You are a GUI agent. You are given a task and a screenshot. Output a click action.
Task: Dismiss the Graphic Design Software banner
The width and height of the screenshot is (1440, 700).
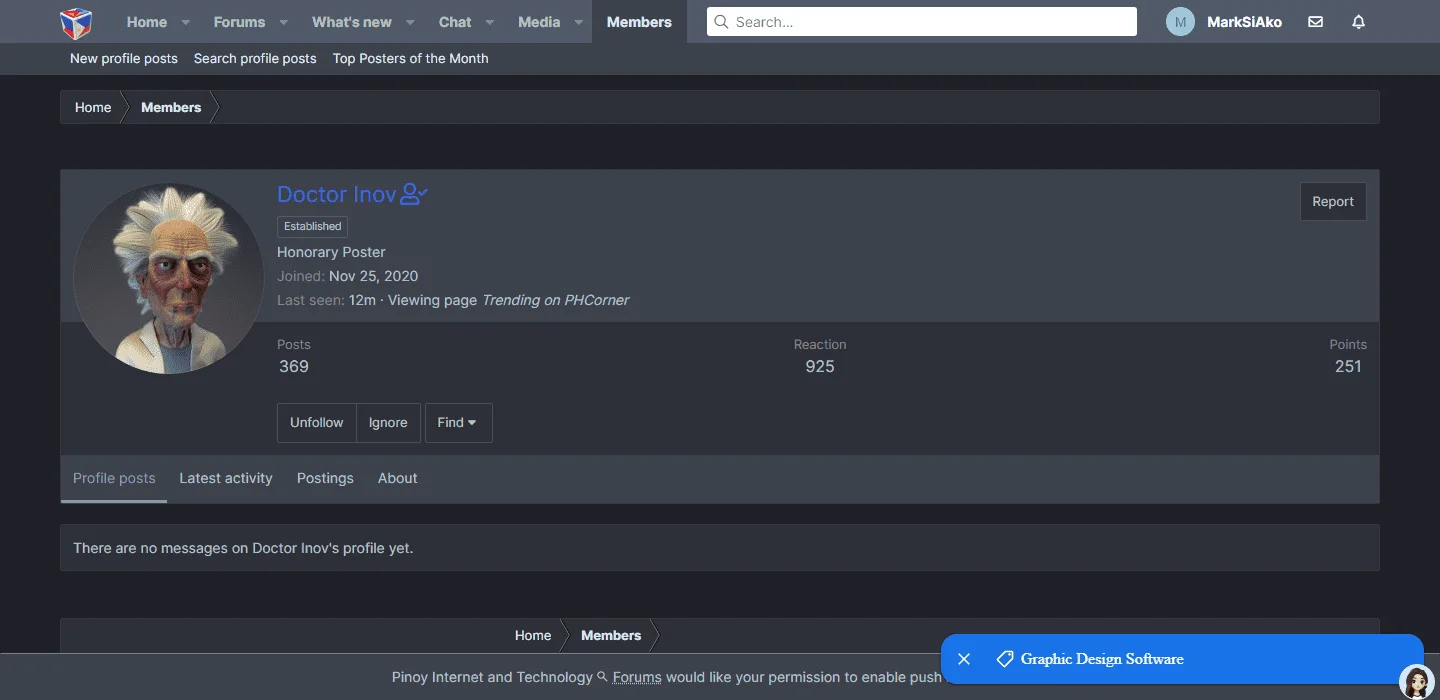964,659
